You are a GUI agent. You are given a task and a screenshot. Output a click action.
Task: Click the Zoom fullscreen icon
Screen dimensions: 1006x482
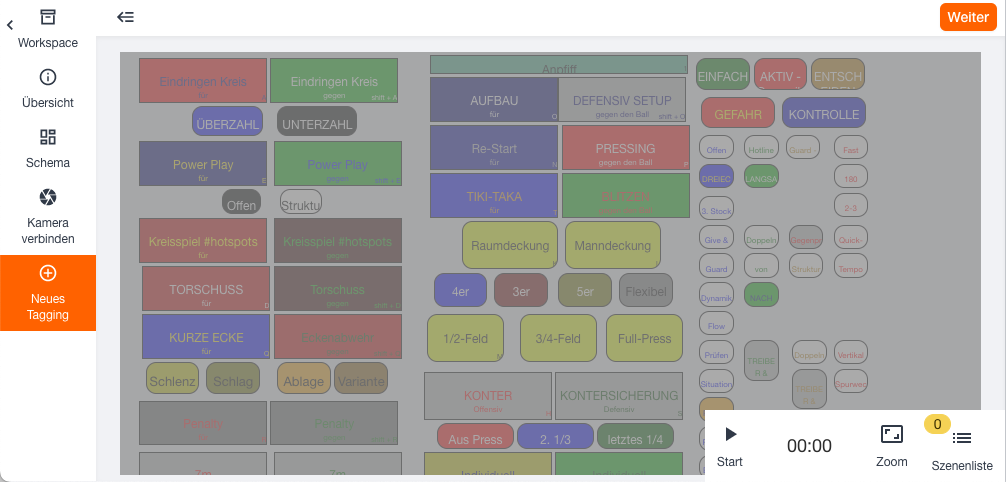[x=891, y=434]
